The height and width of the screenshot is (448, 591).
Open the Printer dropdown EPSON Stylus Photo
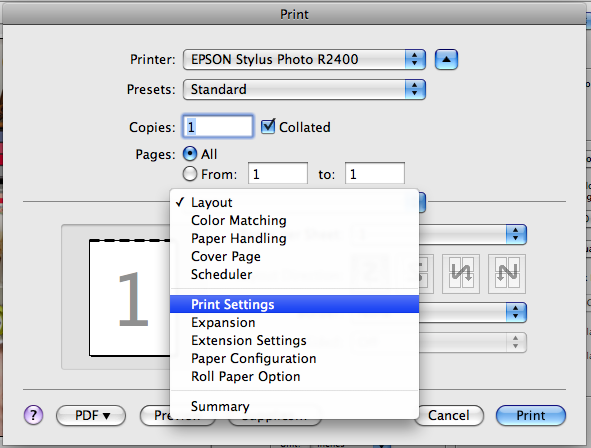coord(304,60)
